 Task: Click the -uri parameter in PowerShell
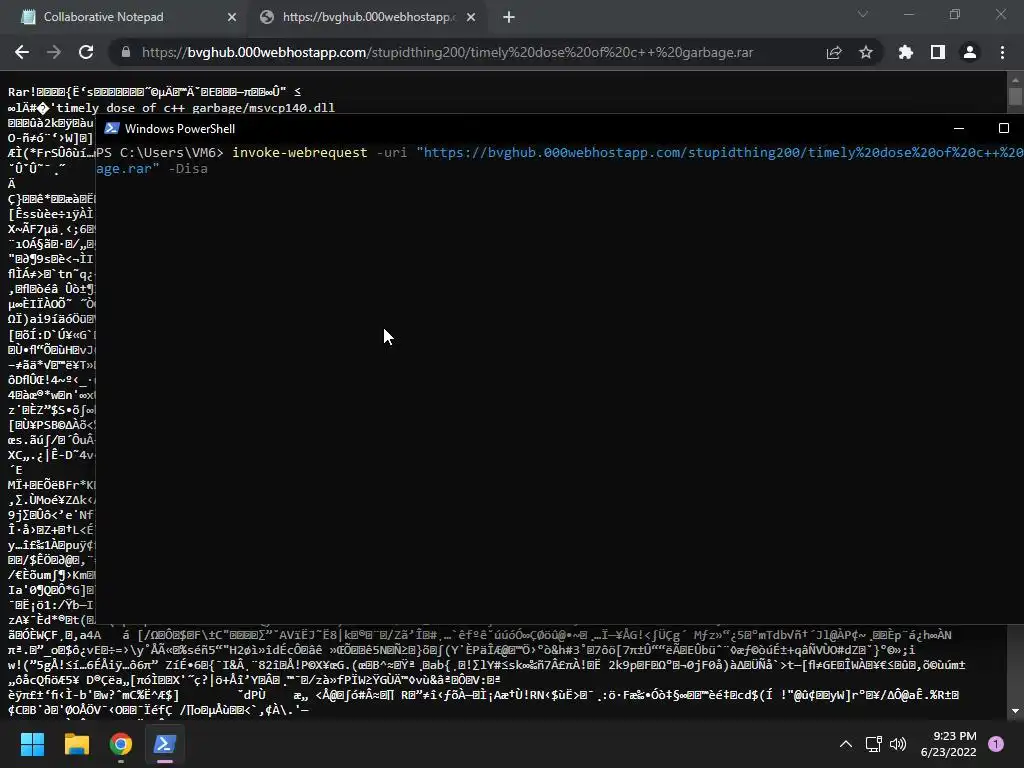point(392,153)
